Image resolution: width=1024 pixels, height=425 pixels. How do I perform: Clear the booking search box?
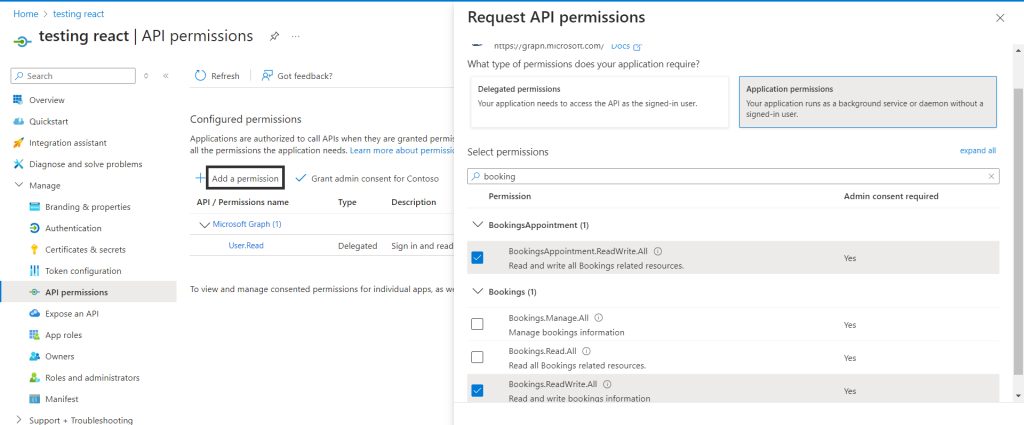coord(991,176)
